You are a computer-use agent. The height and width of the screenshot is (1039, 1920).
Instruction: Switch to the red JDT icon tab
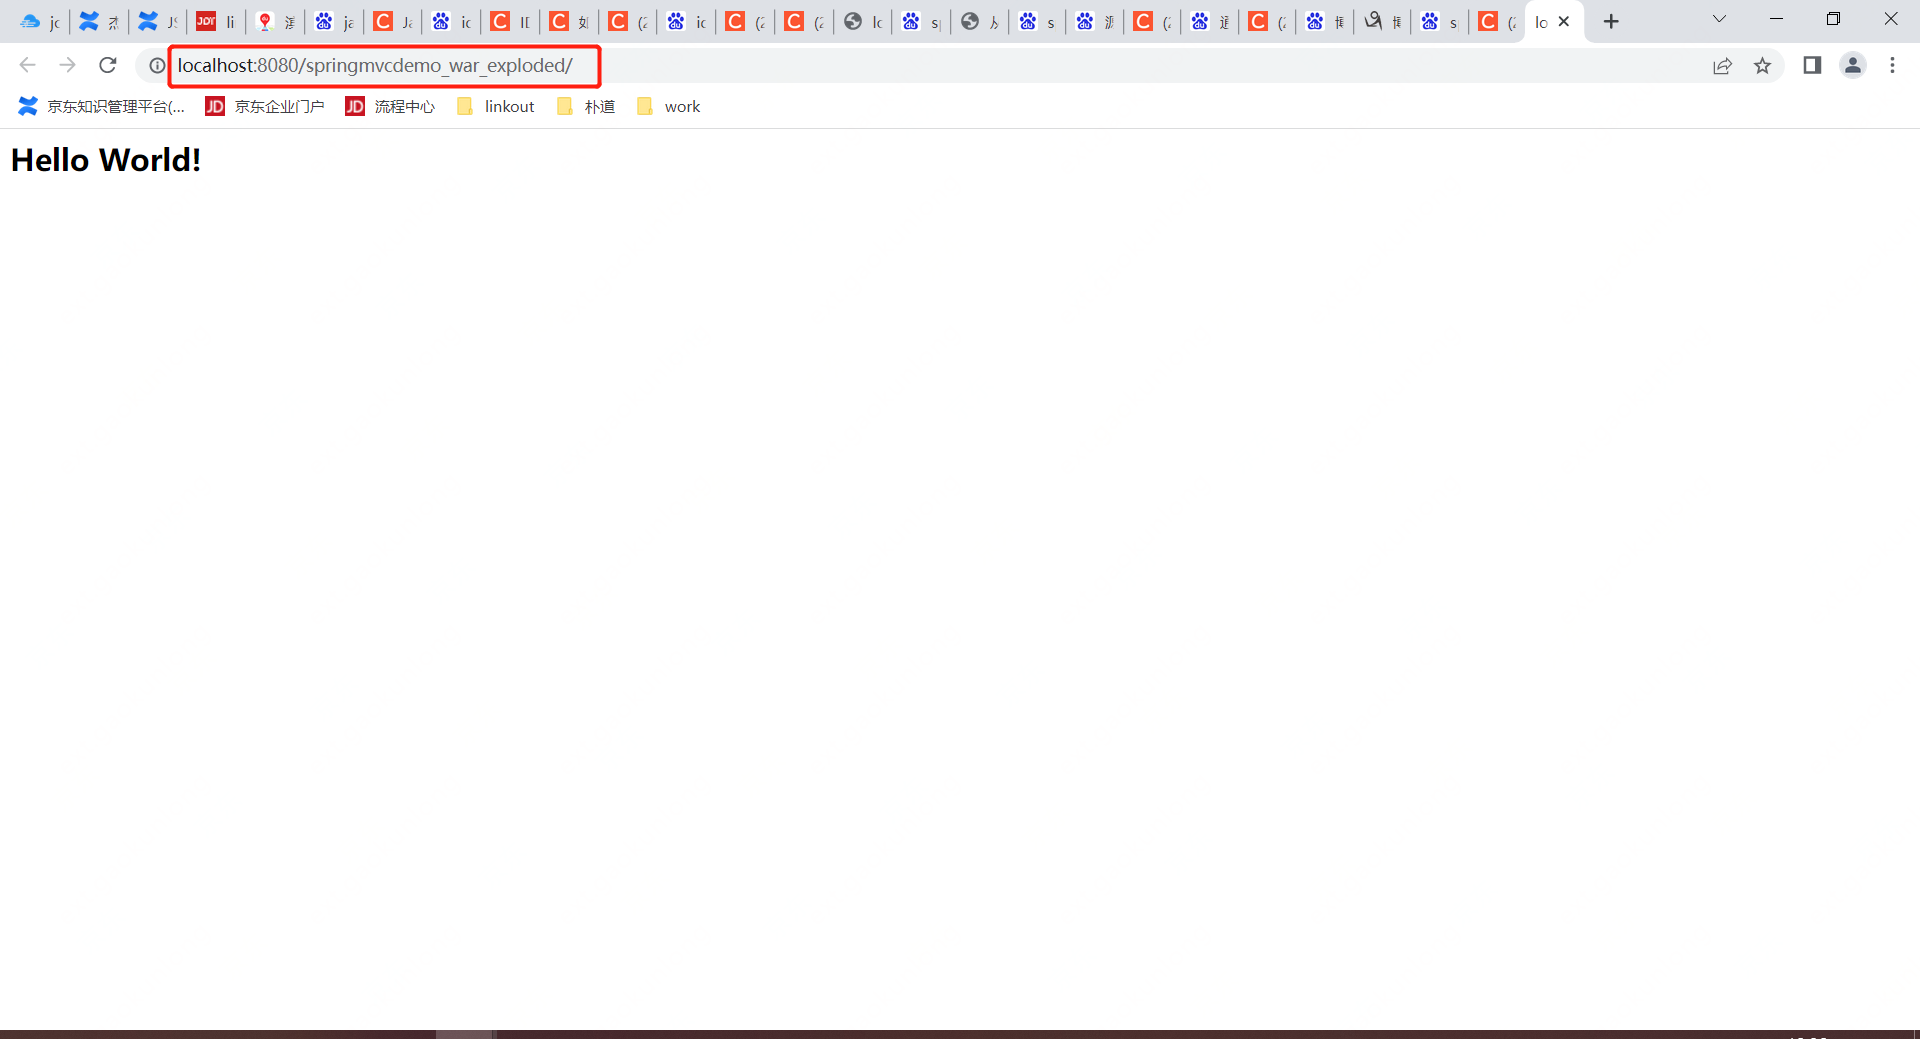(x=216, y=22)
